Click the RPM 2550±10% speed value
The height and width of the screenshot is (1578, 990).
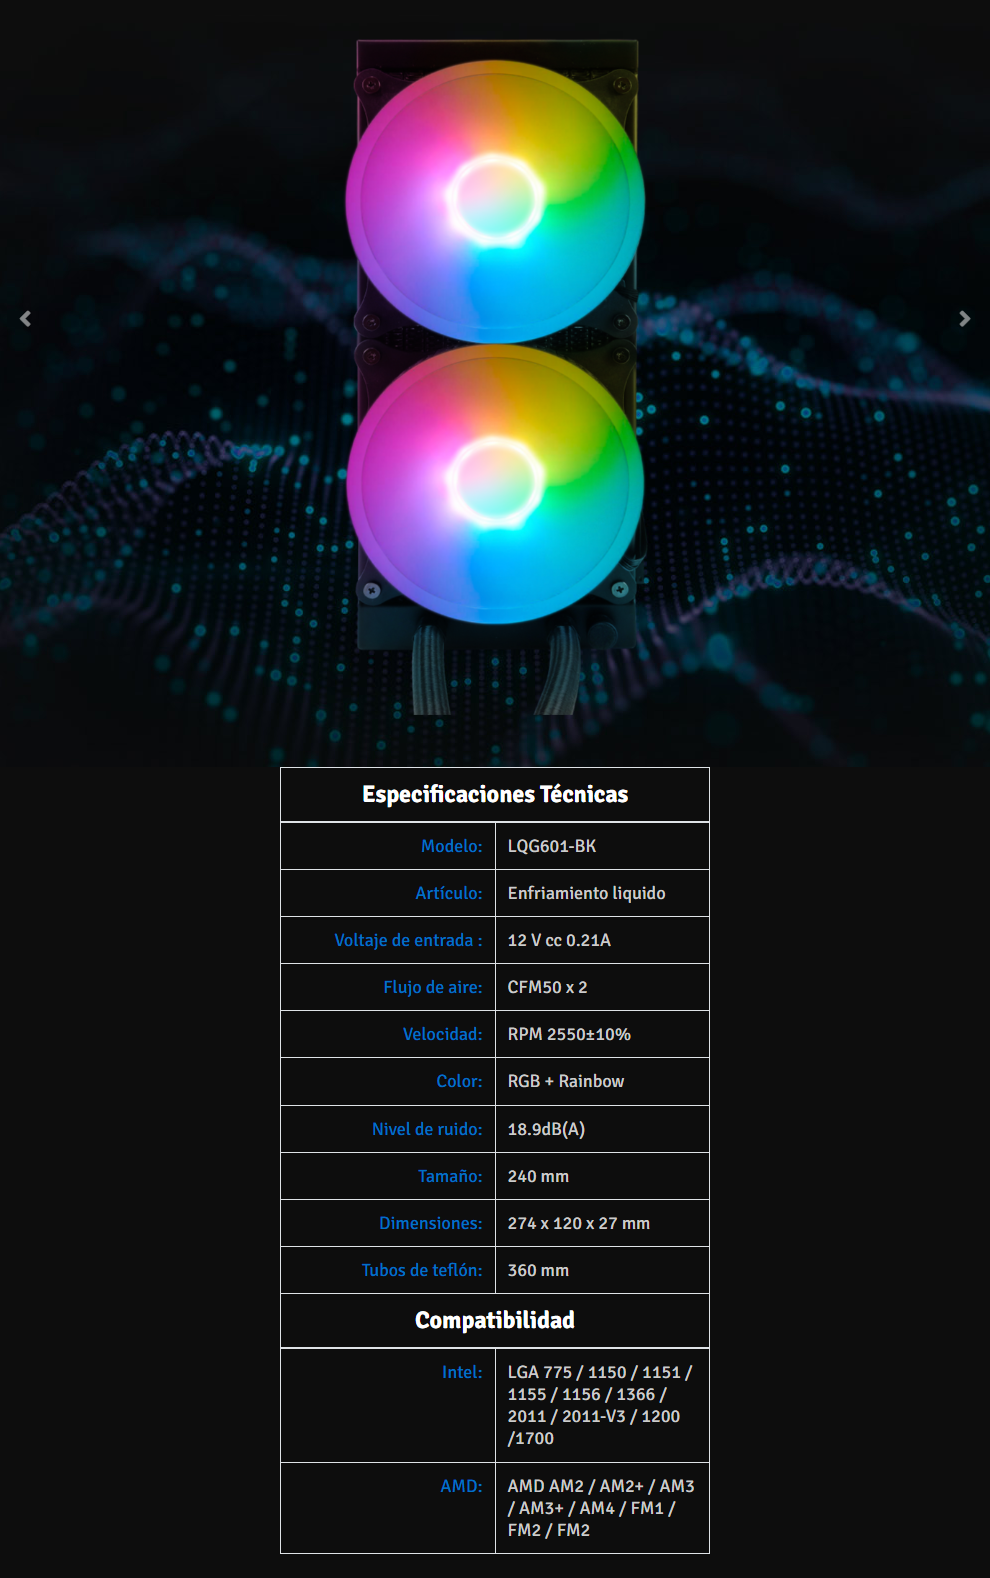(x=569, y=1034)
